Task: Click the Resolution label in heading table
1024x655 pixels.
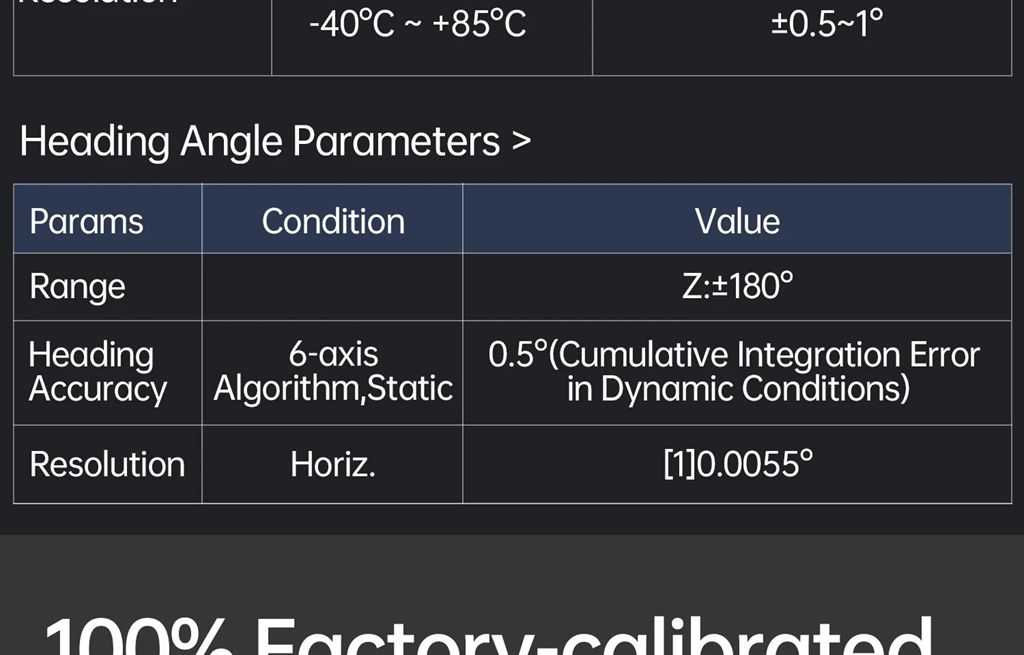Action: coord(107,464)
